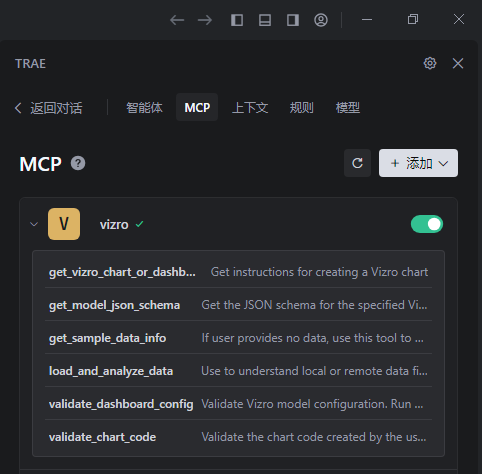Click the vizro V avatar icon

64,224
